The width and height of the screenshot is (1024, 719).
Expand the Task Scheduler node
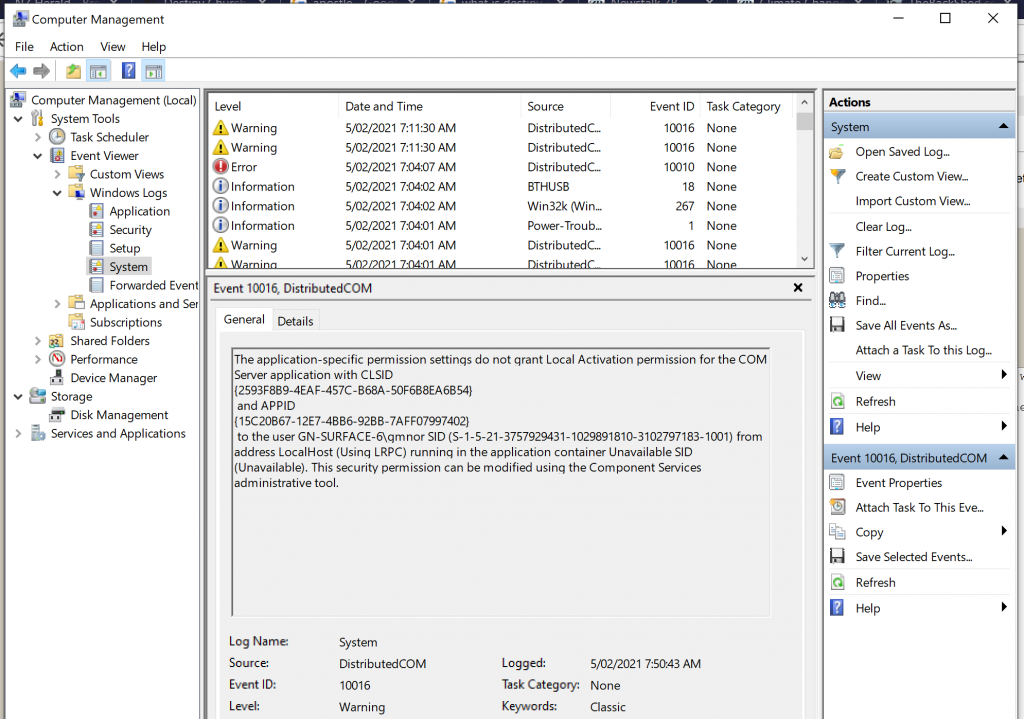38,137
